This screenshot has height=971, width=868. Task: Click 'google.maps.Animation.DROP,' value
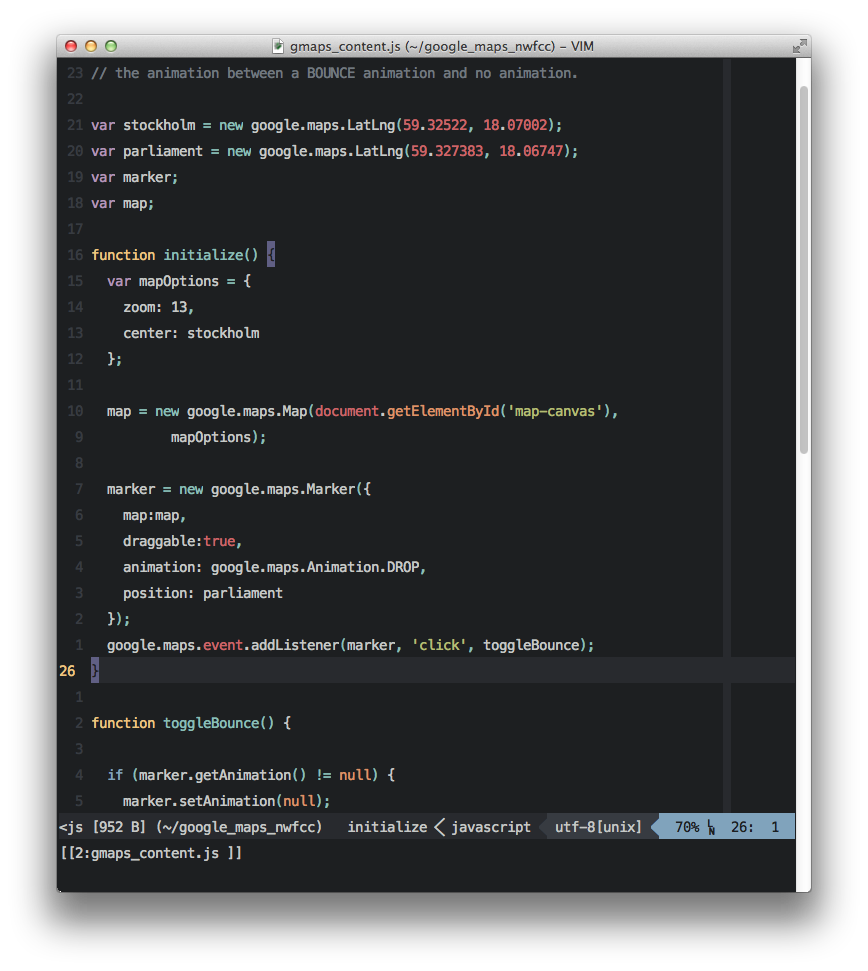(318, 567)
